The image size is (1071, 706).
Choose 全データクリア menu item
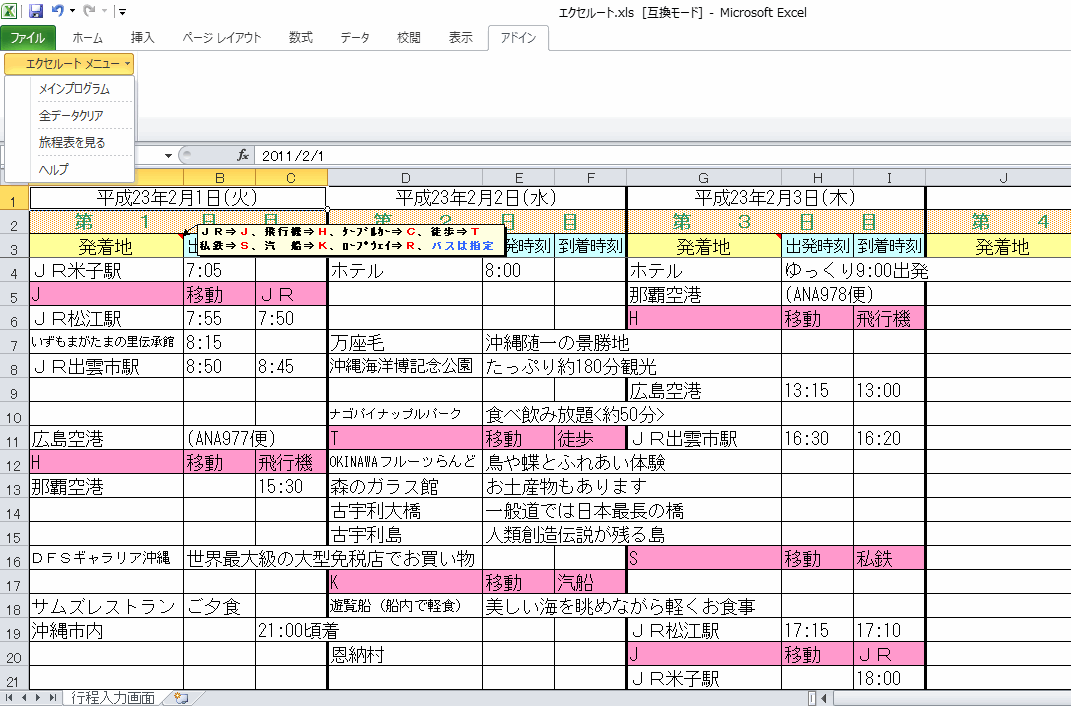[71, 115]
